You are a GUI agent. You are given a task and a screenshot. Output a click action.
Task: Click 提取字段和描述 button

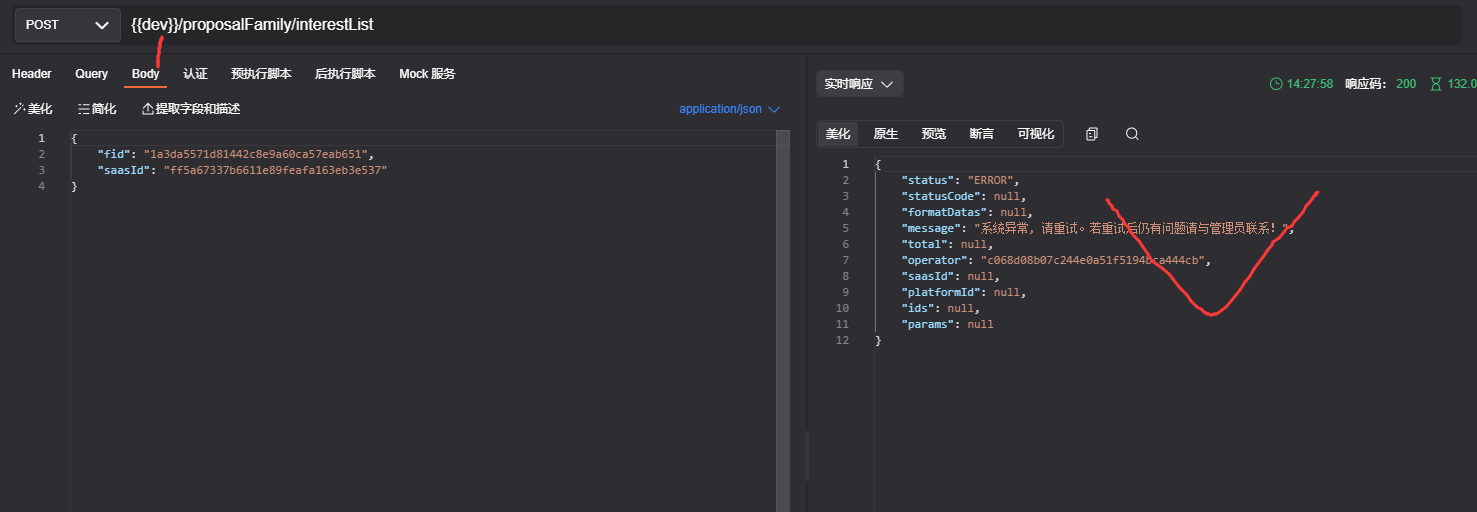191,109
